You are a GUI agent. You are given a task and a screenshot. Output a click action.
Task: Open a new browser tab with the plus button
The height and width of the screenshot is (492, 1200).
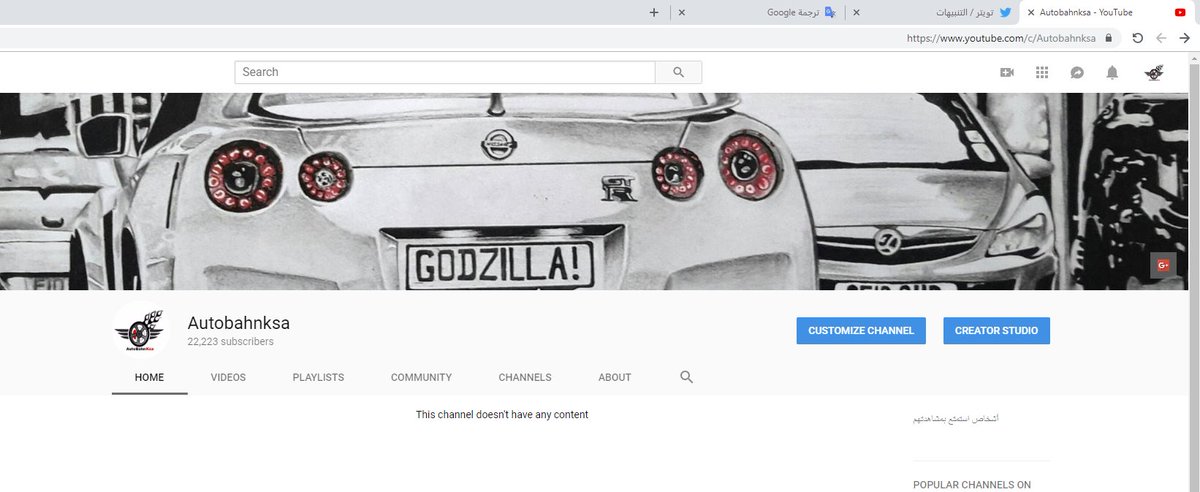pos(654,13)
